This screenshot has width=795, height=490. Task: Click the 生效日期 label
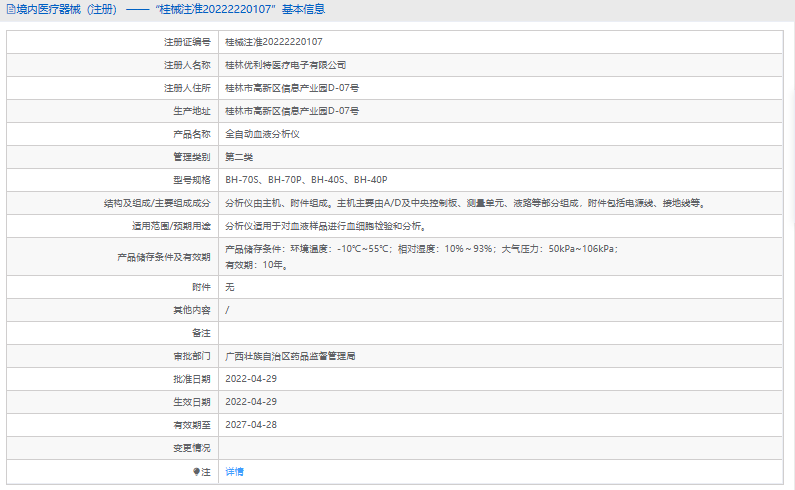tap(192, 402)
